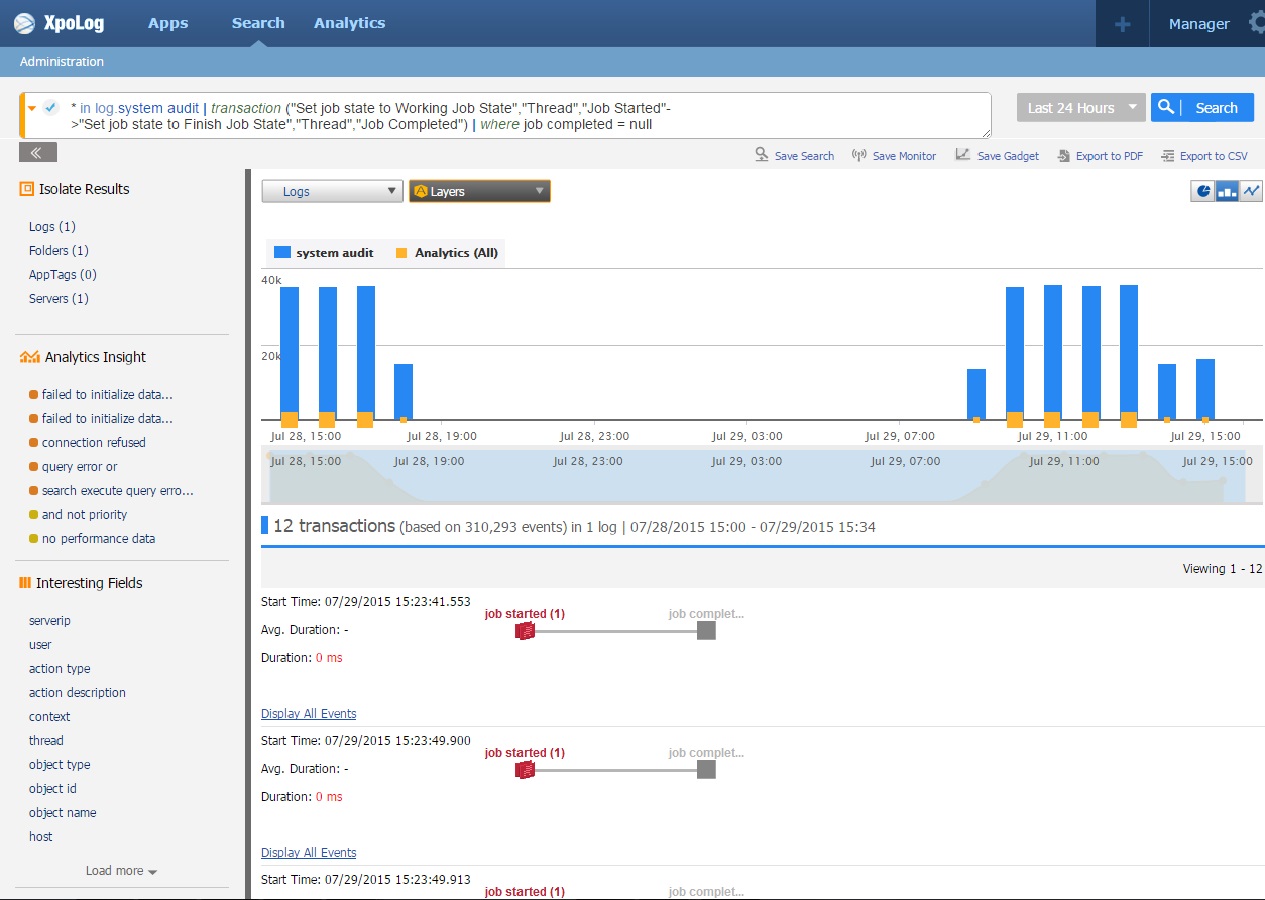
Task: Expand the Last 24 Hours time range
Action: click(1080, 108)
